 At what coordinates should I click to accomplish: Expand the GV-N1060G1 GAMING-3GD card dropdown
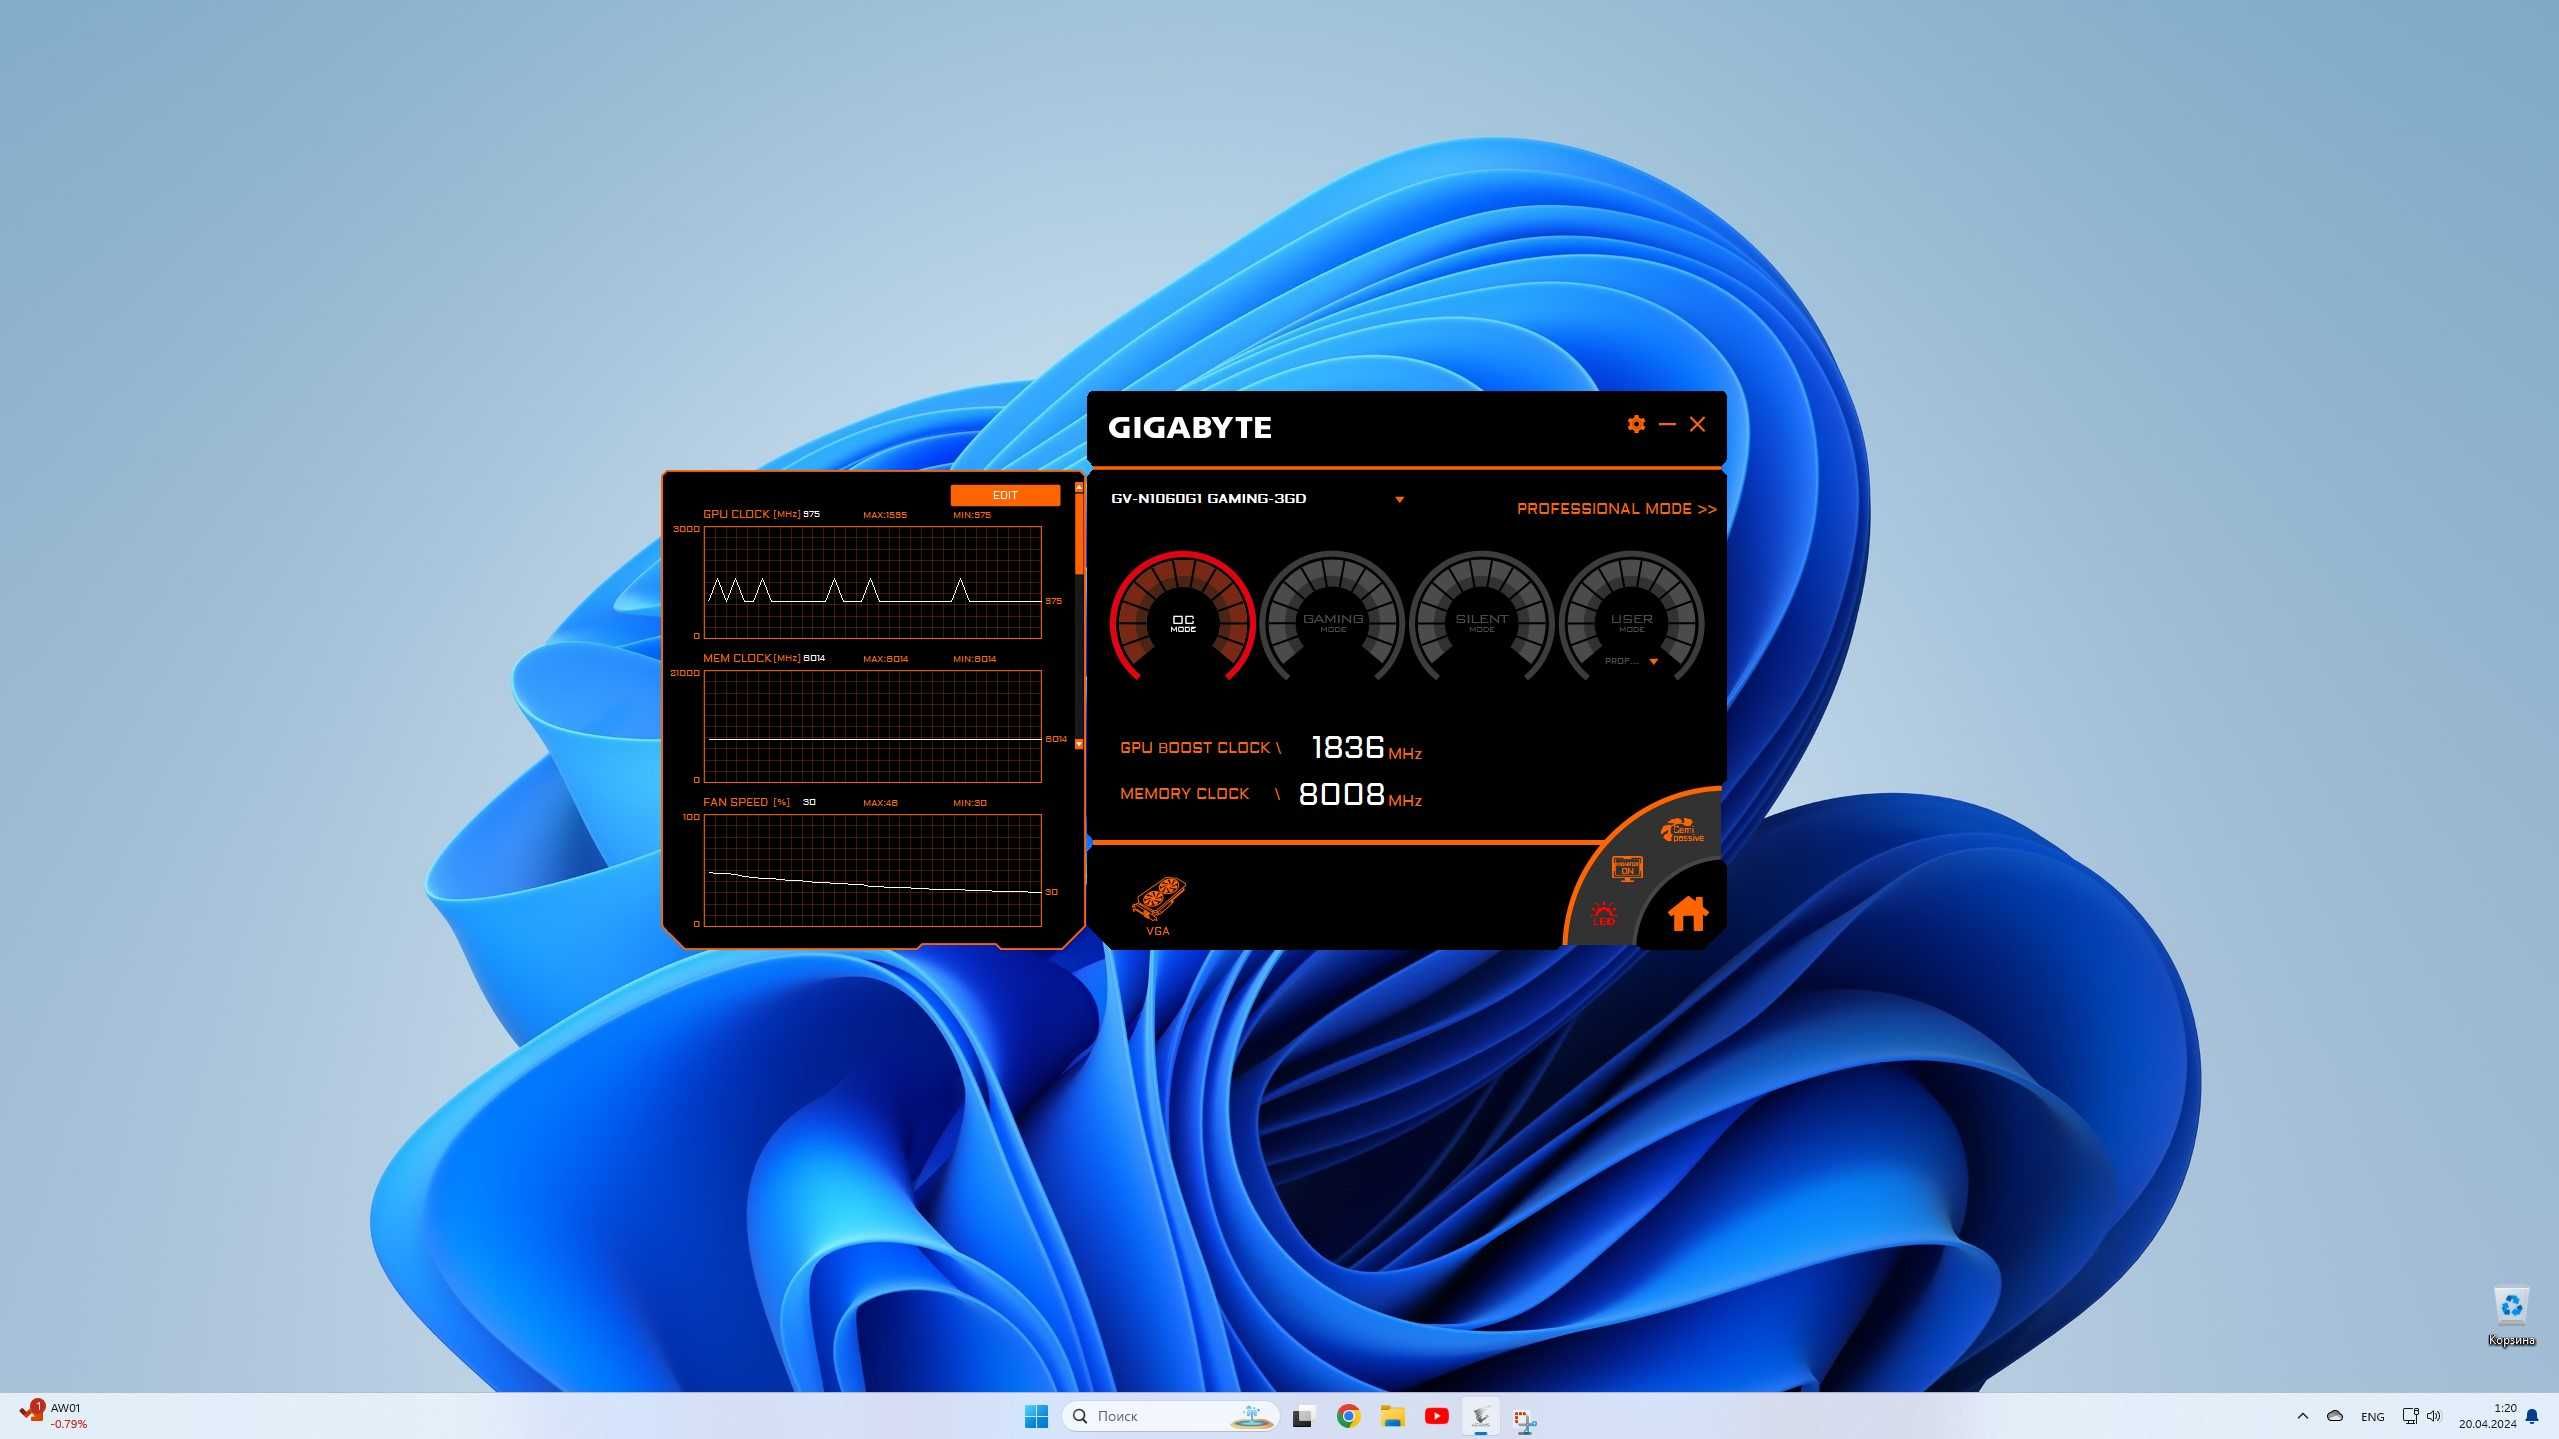(x=1400, y=499)
